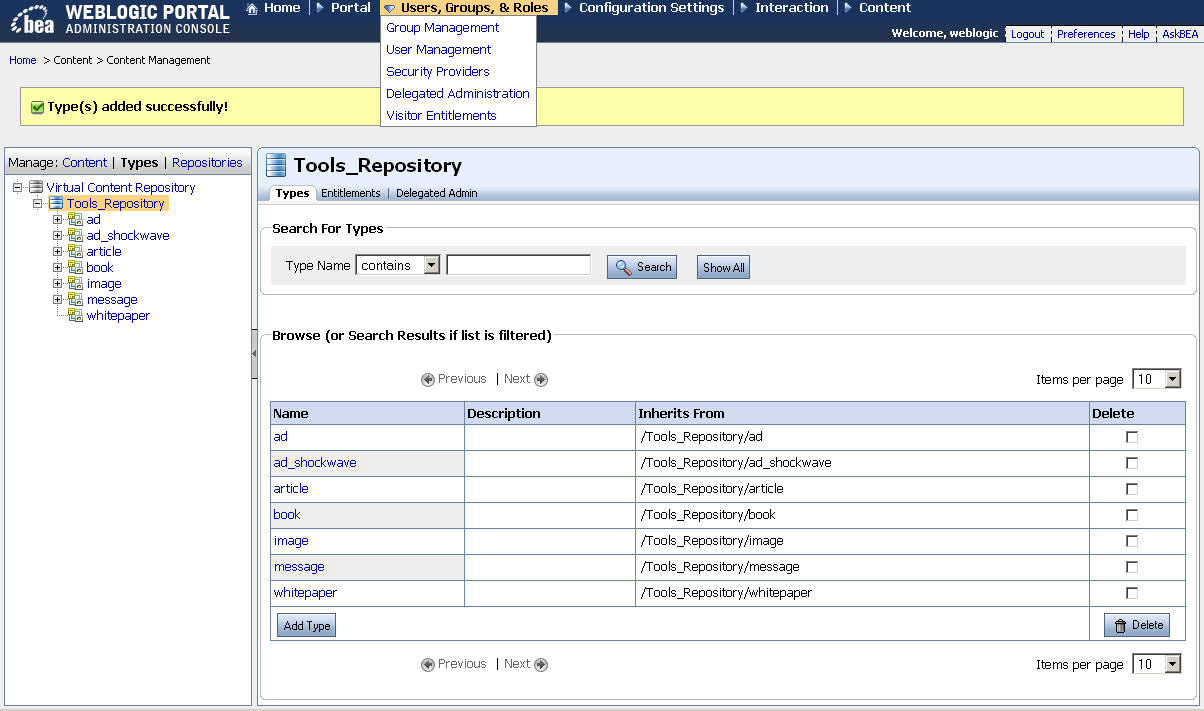This screenshot has width=1204, height=711.
Task: Click the type icon beside image in the tree
Action: (75, 283)
